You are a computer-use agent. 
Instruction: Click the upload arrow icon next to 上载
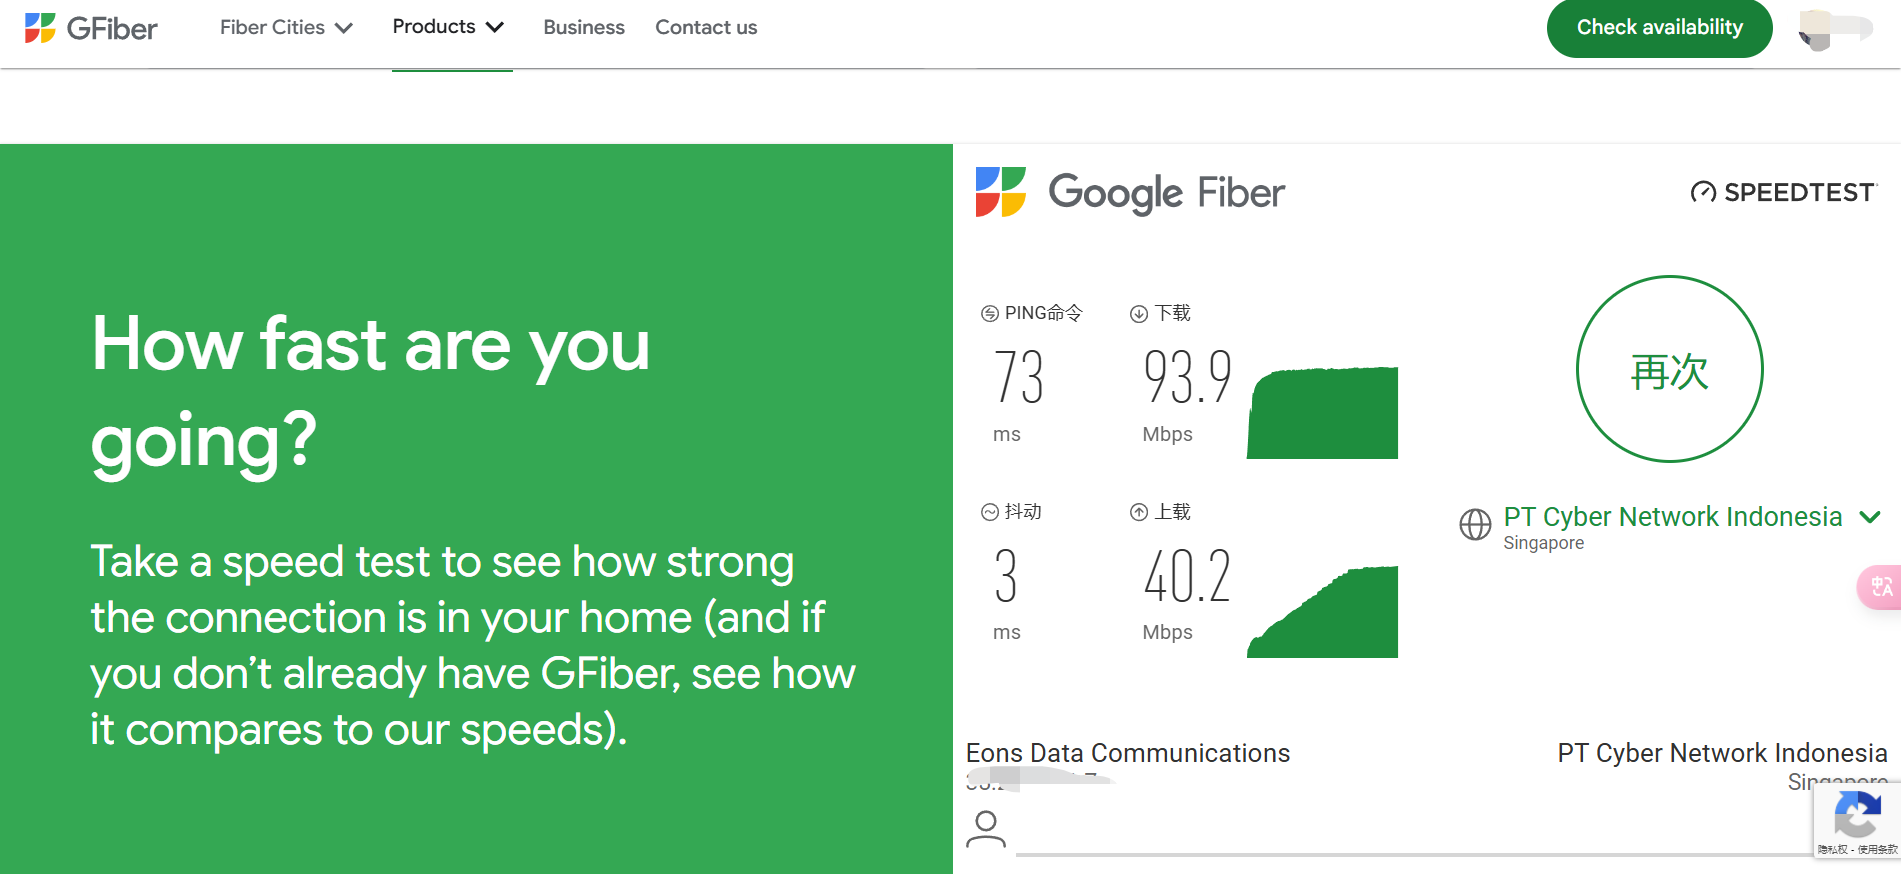coord(1138,512)
